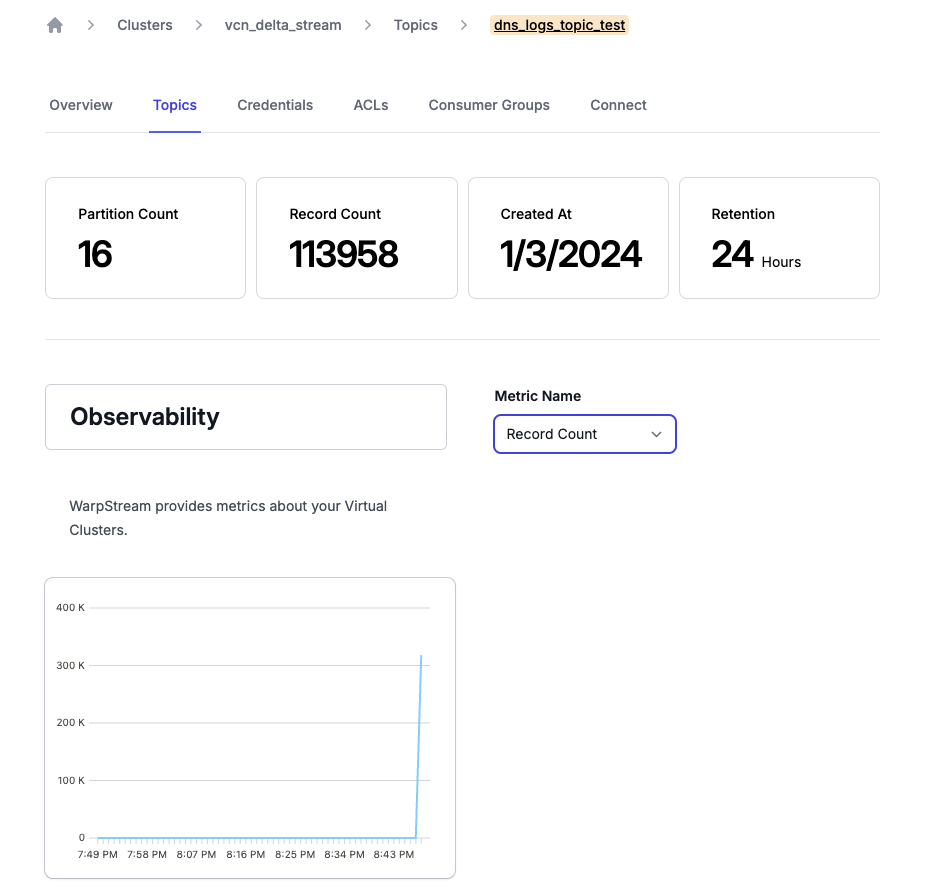Click the chevron arrow before dns_logs_topic_test
This screenshot has height=892, width=929.
tap(464, 25)
